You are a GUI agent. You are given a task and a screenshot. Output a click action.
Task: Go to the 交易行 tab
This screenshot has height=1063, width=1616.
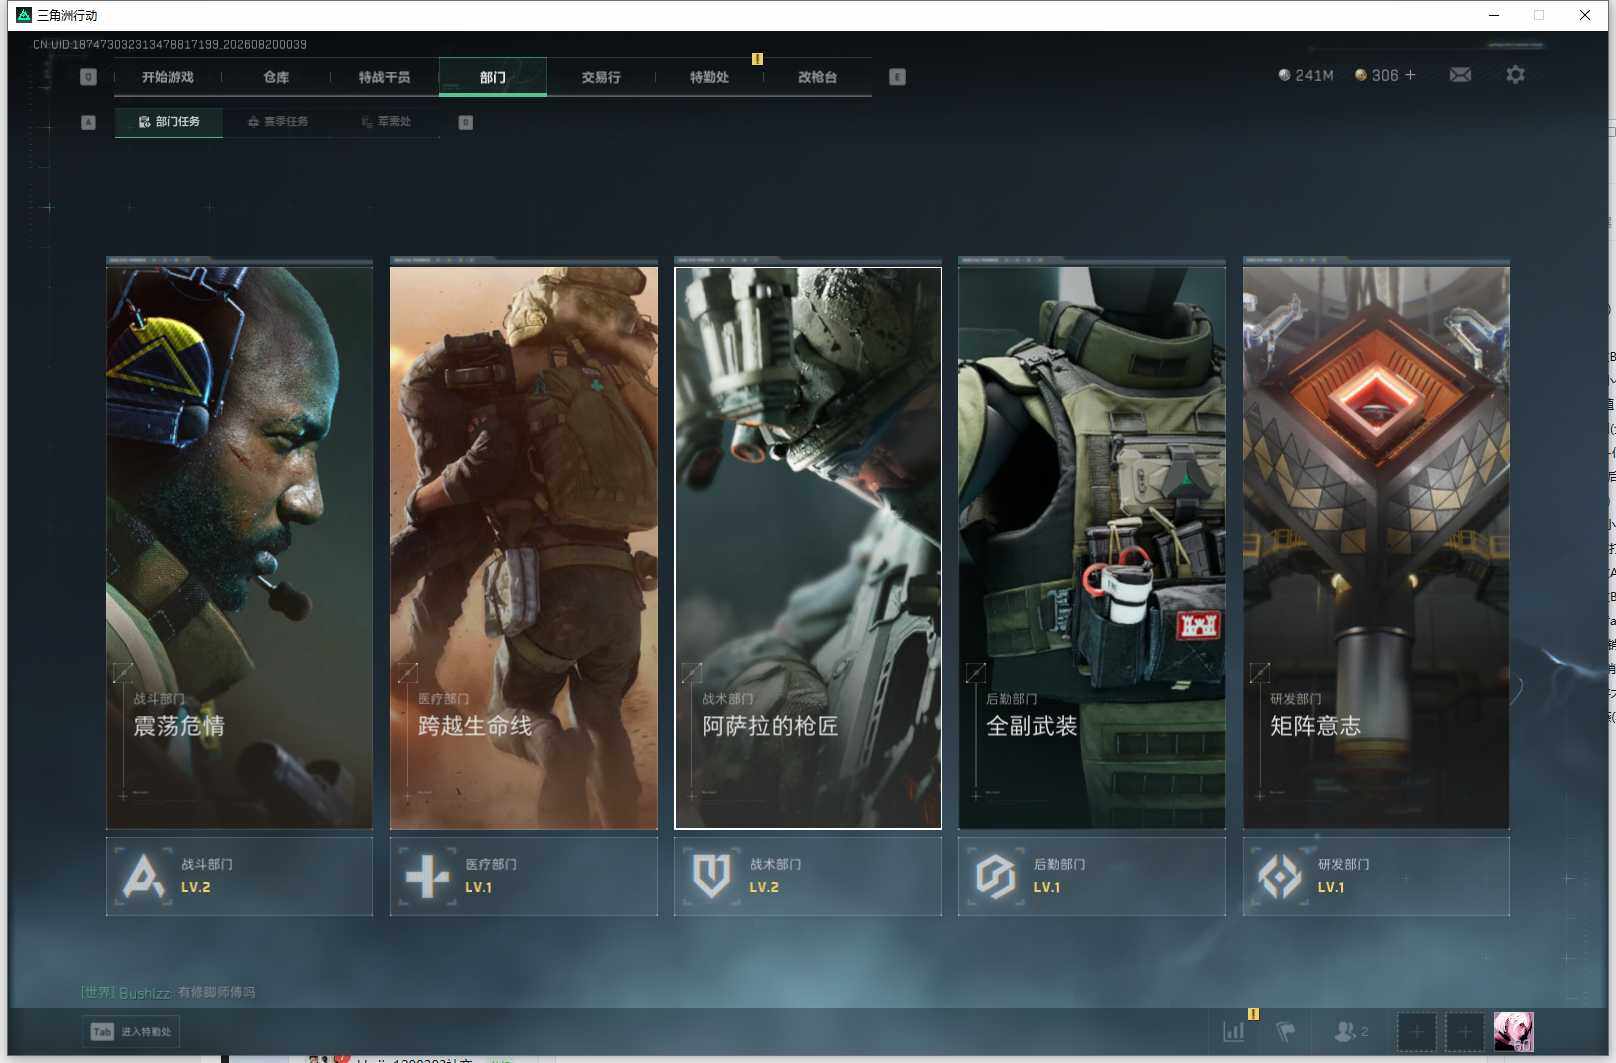[x=601, y=77]
